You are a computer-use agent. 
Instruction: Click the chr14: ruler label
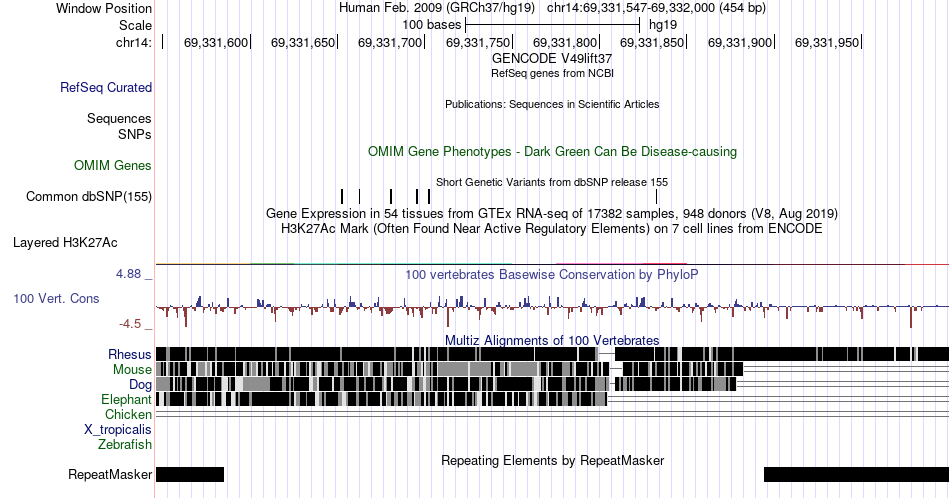coord(134,42)
